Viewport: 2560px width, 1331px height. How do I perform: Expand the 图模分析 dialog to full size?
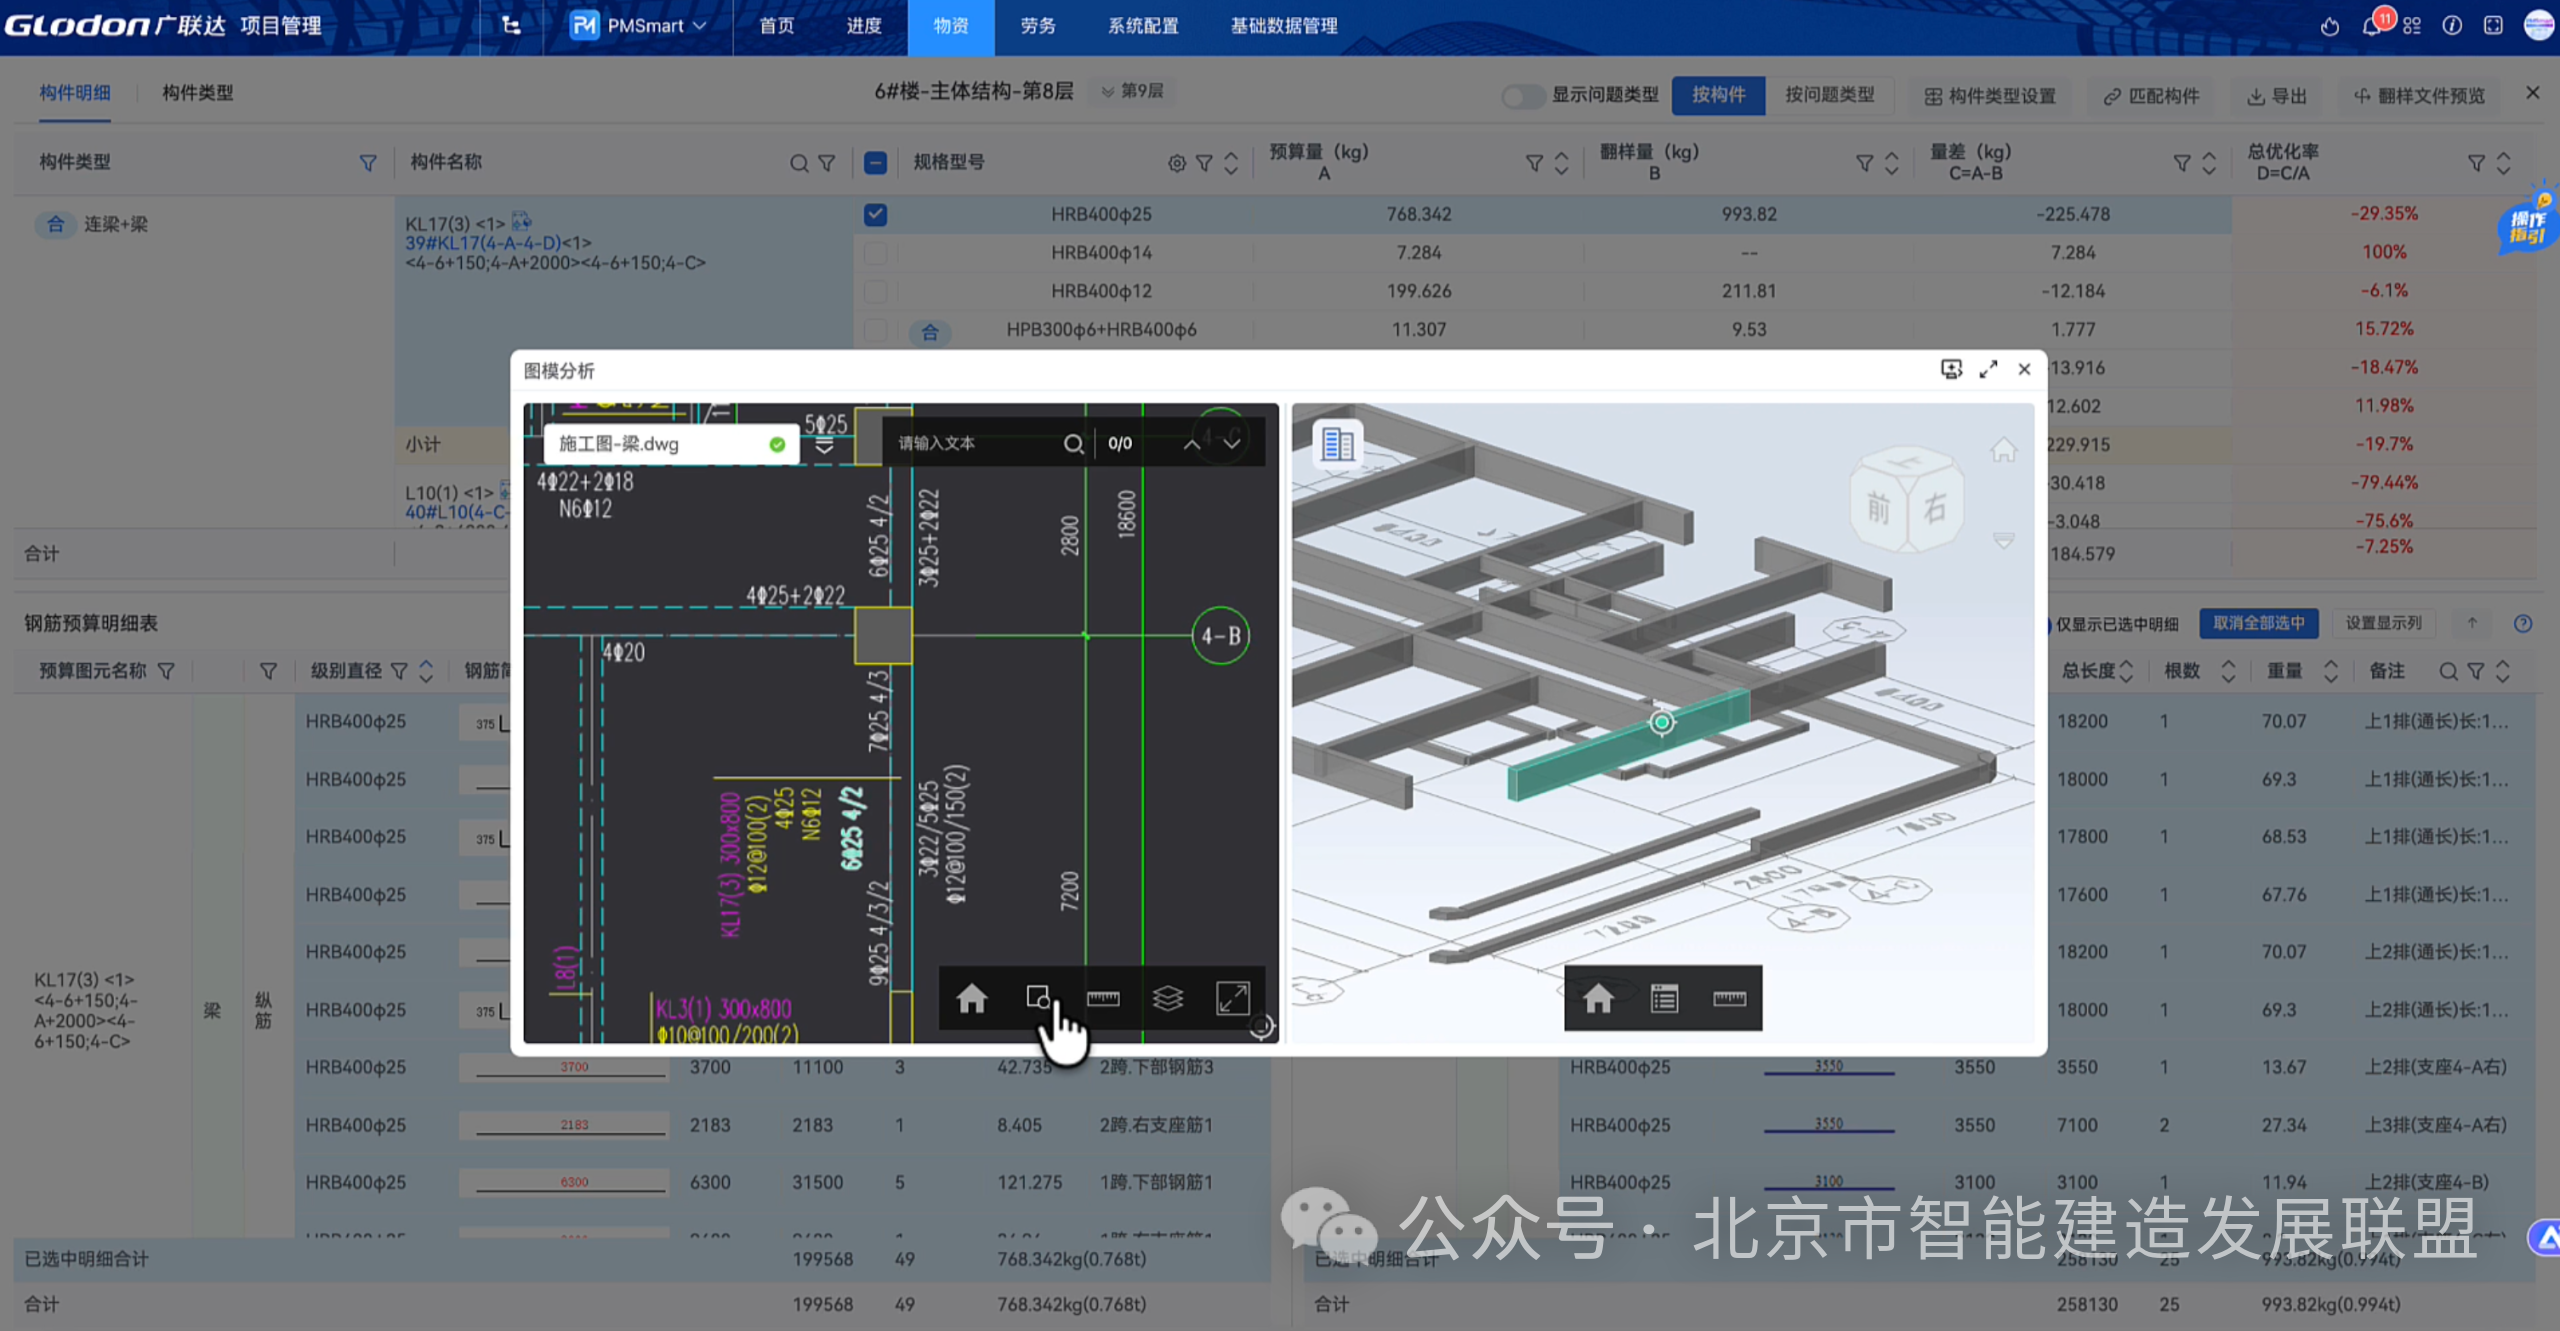tap(1988, 369)
